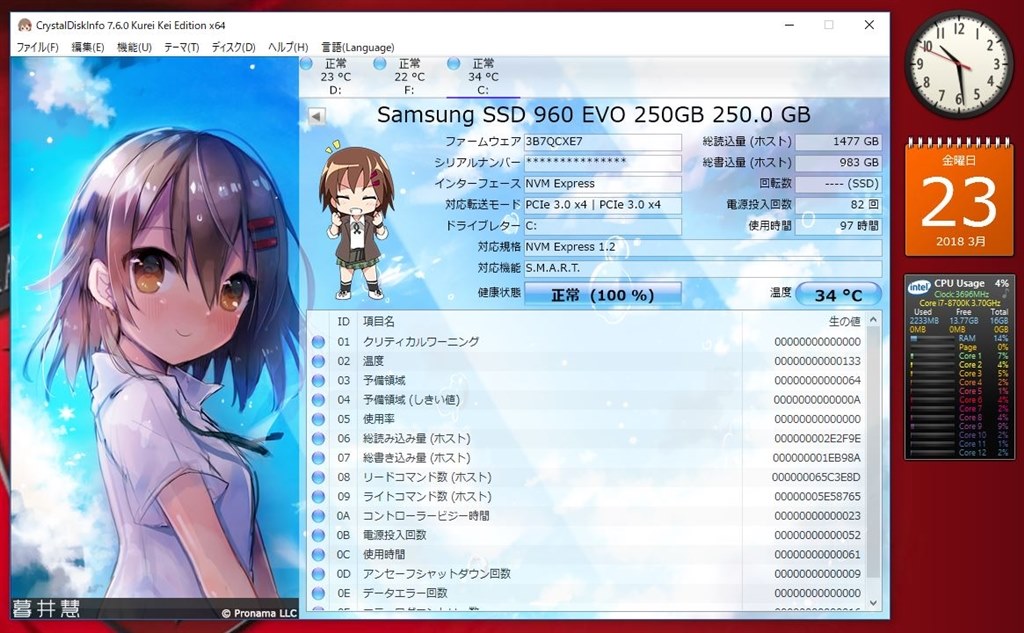Switch to the D: disk tab
This screenshot has height=633, width=1024.
[335, 77]
